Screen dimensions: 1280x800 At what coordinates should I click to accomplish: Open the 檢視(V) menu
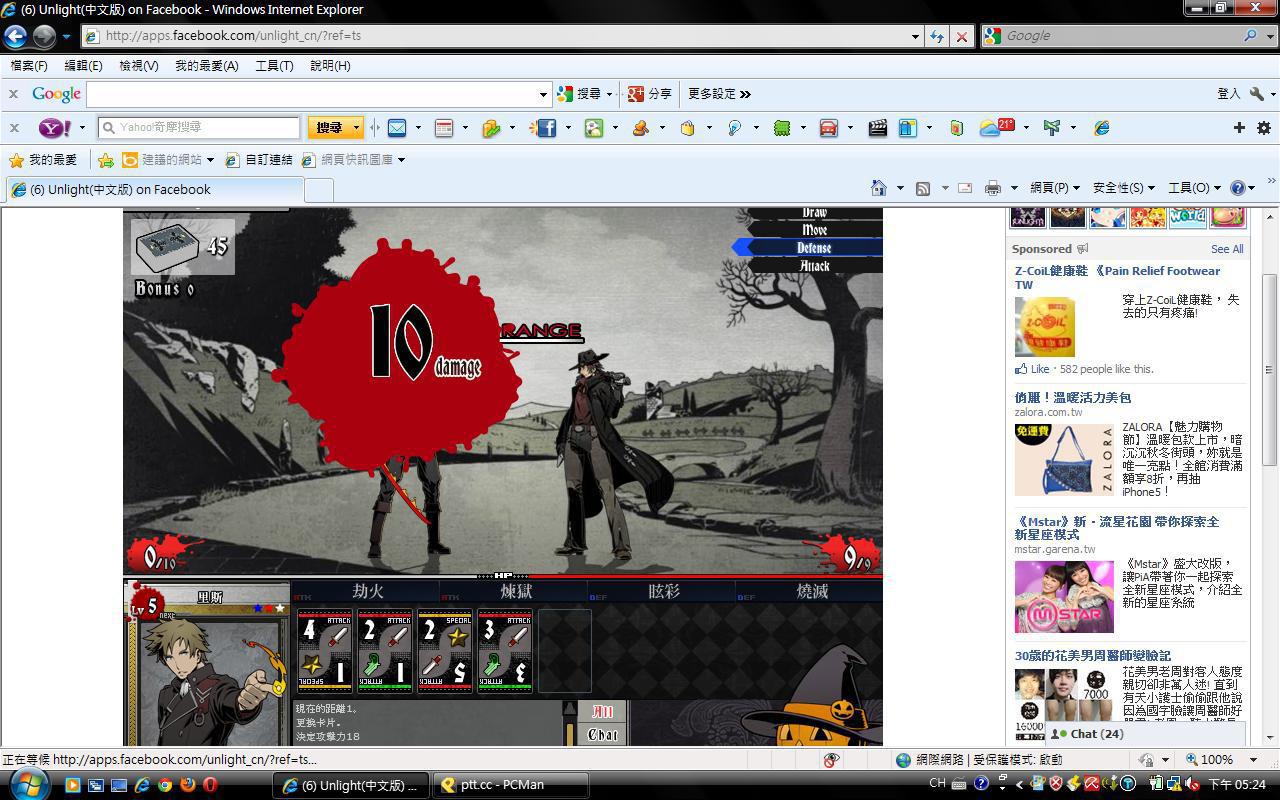(138, 66)
